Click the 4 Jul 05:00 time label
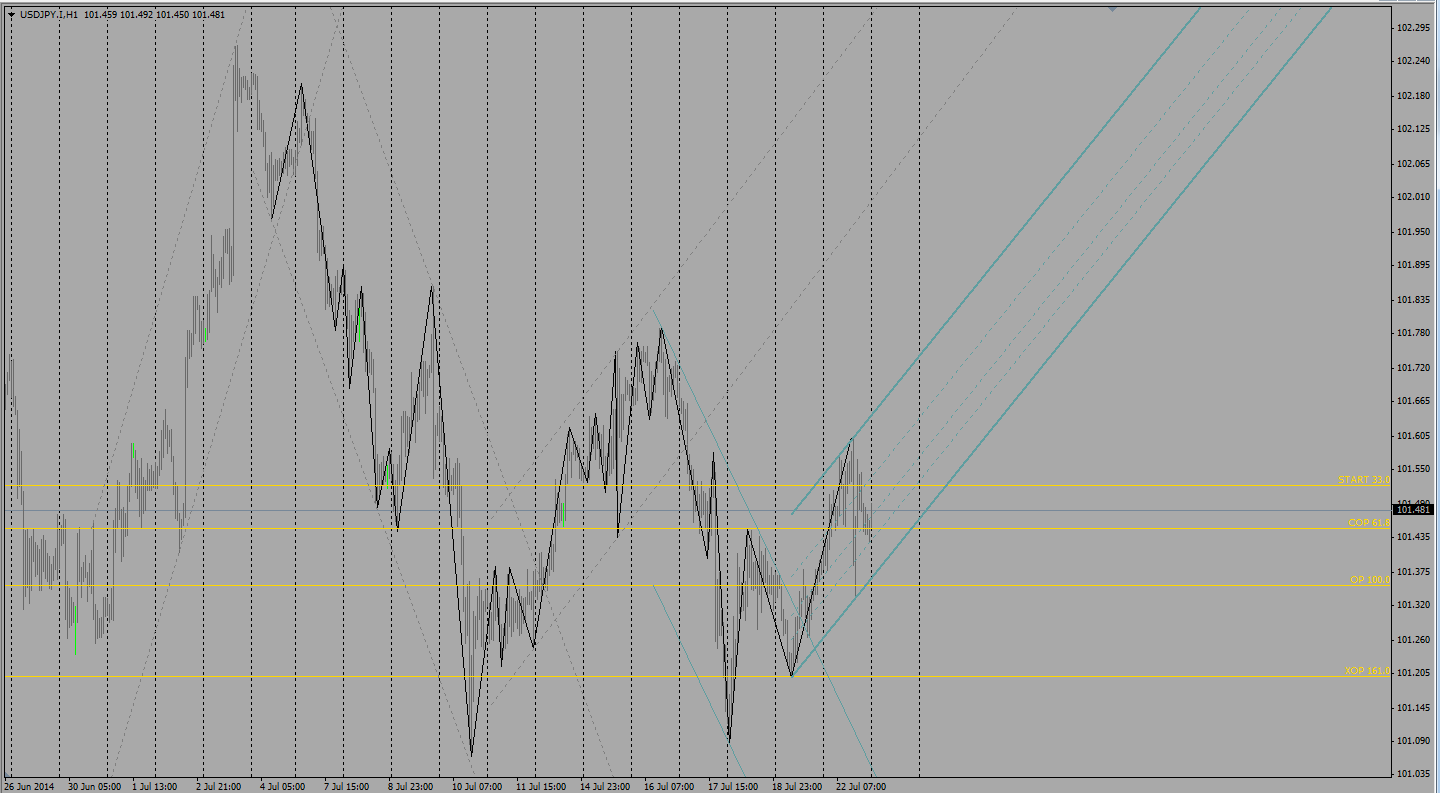 pos(285,787)
